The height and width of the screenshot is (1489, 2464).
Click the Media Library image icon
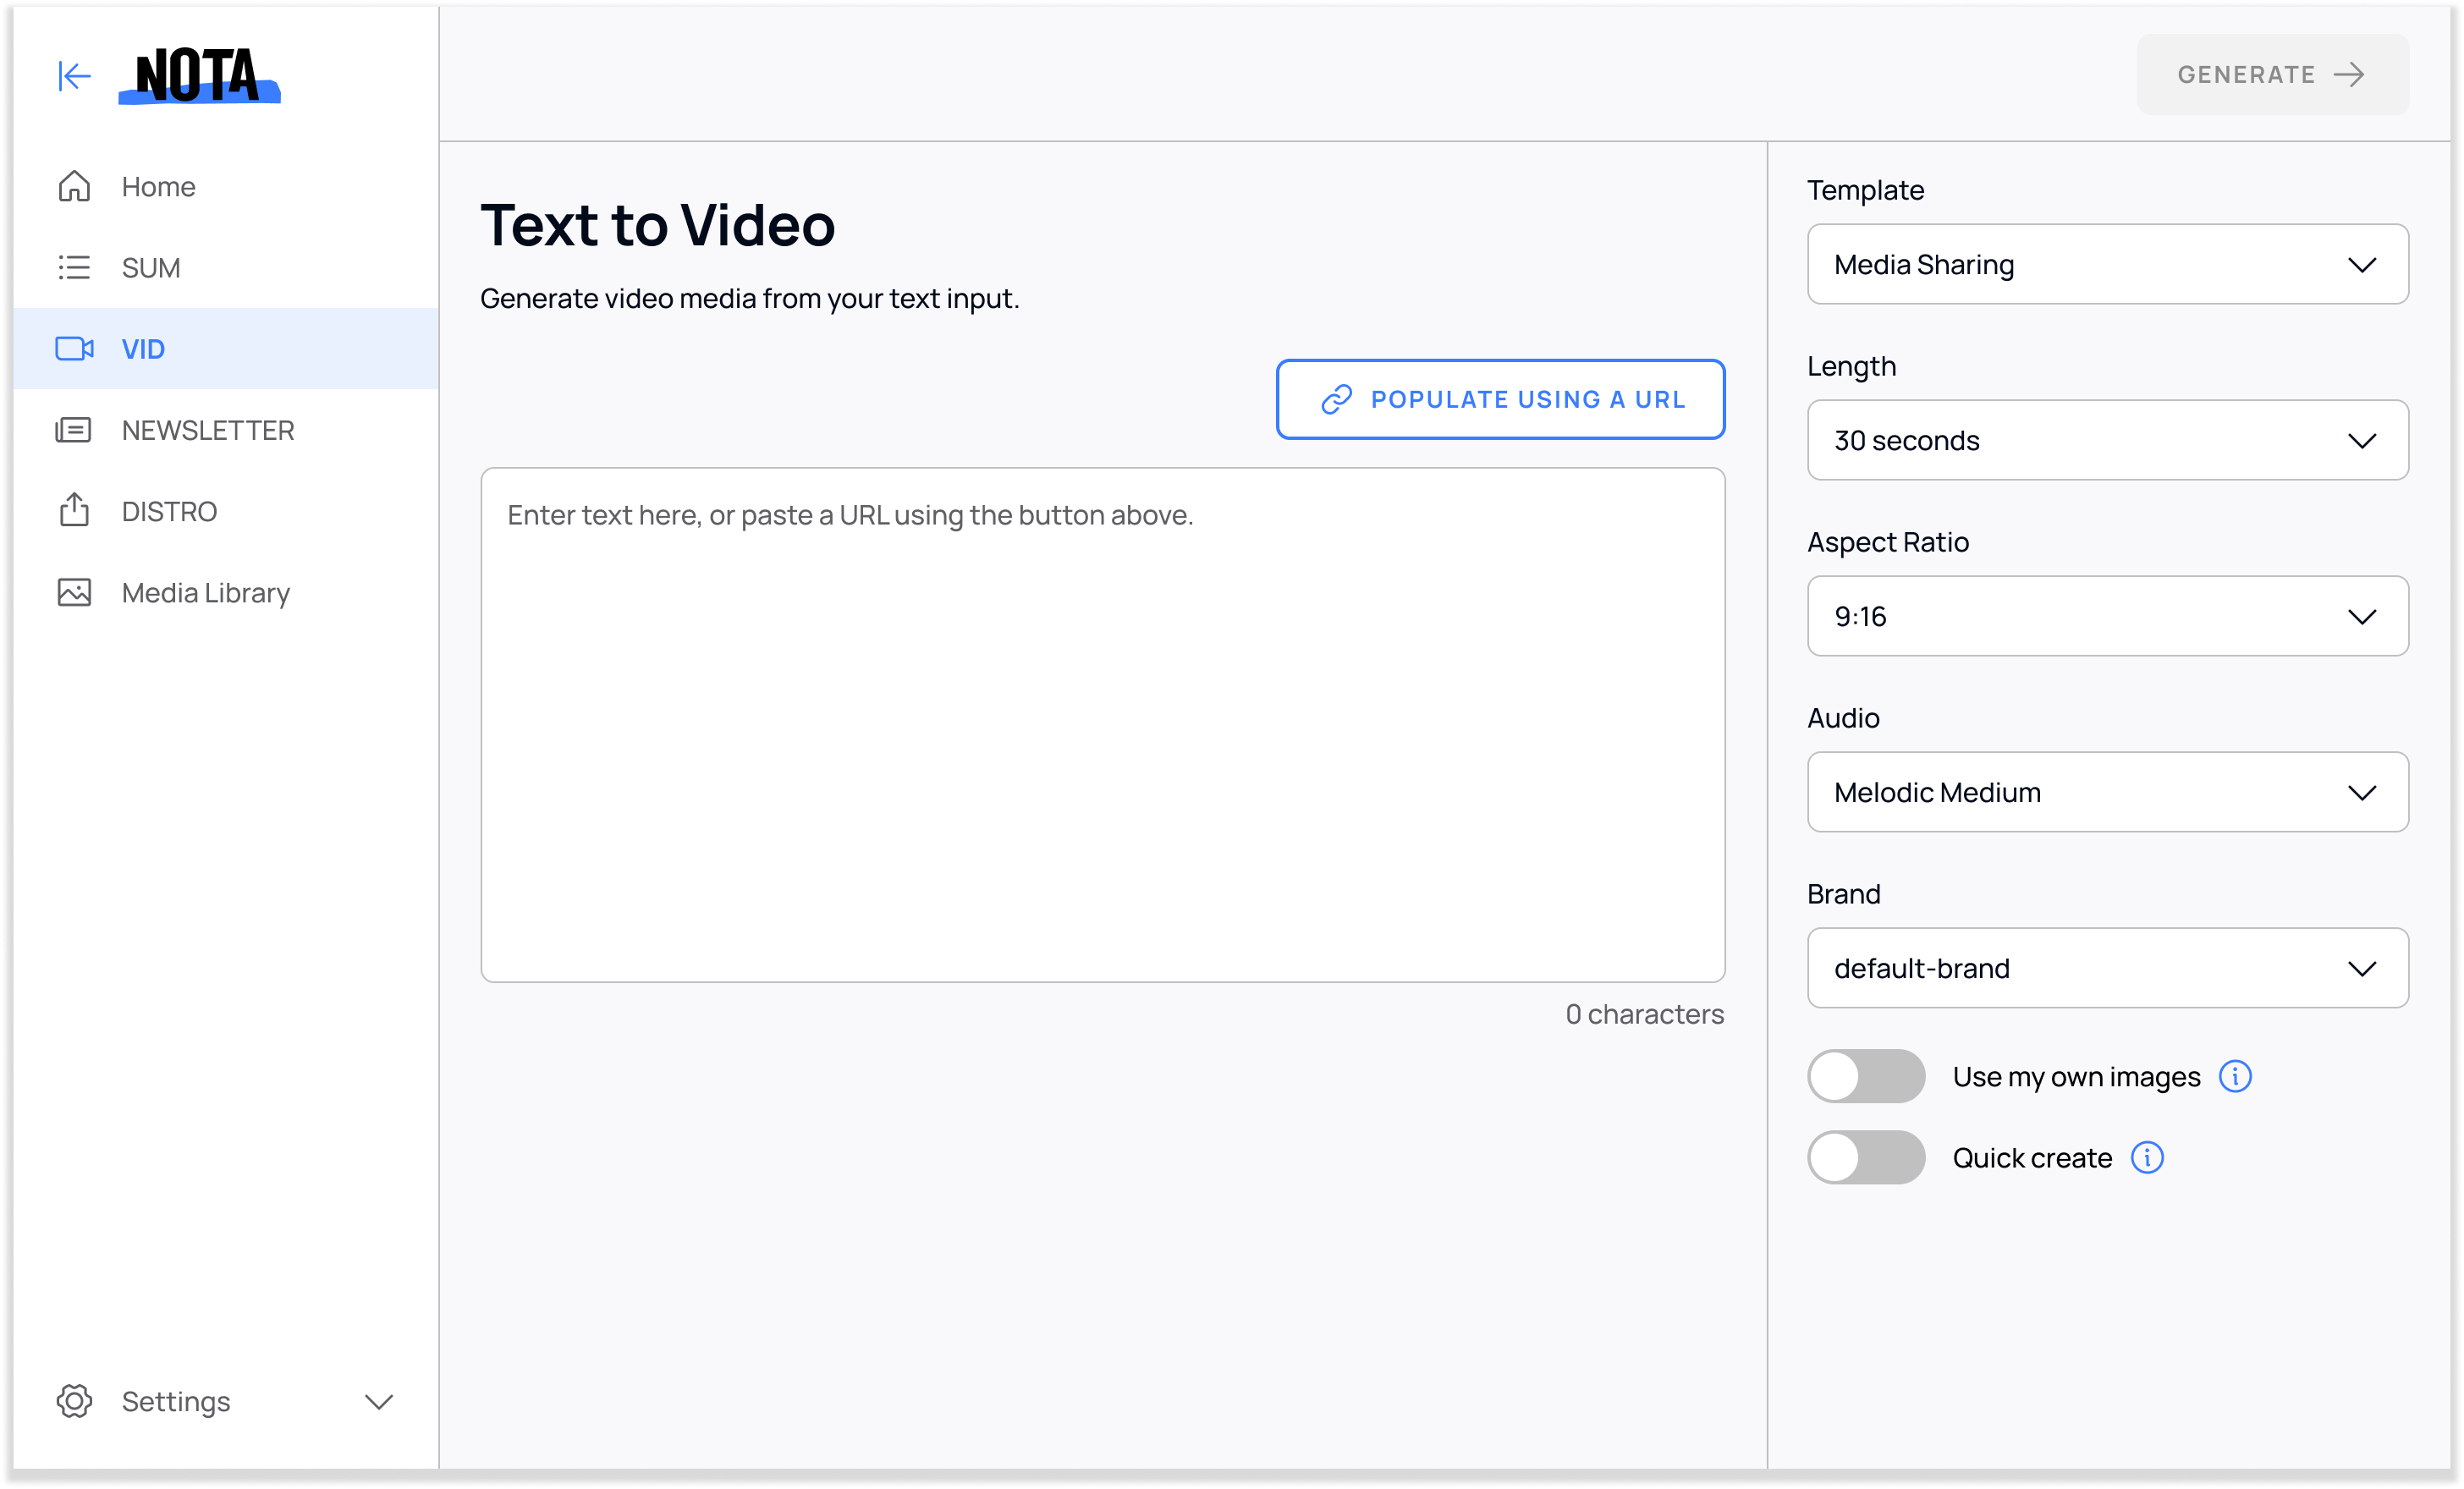pos(74,592)
